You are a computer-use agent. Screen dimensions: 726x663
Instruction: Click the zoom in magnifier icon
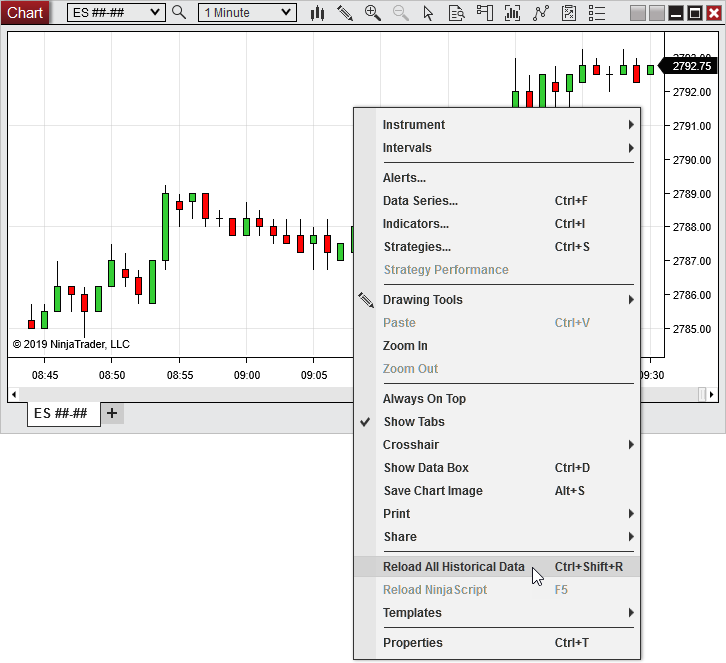point(373,13)
